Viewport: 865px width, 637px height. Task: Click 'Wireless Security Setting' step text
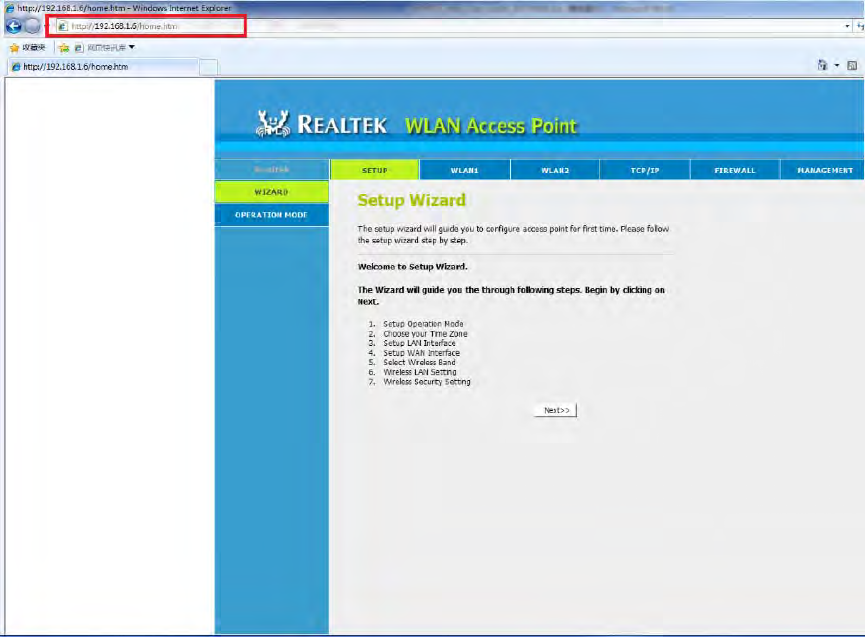pos(427,382)
